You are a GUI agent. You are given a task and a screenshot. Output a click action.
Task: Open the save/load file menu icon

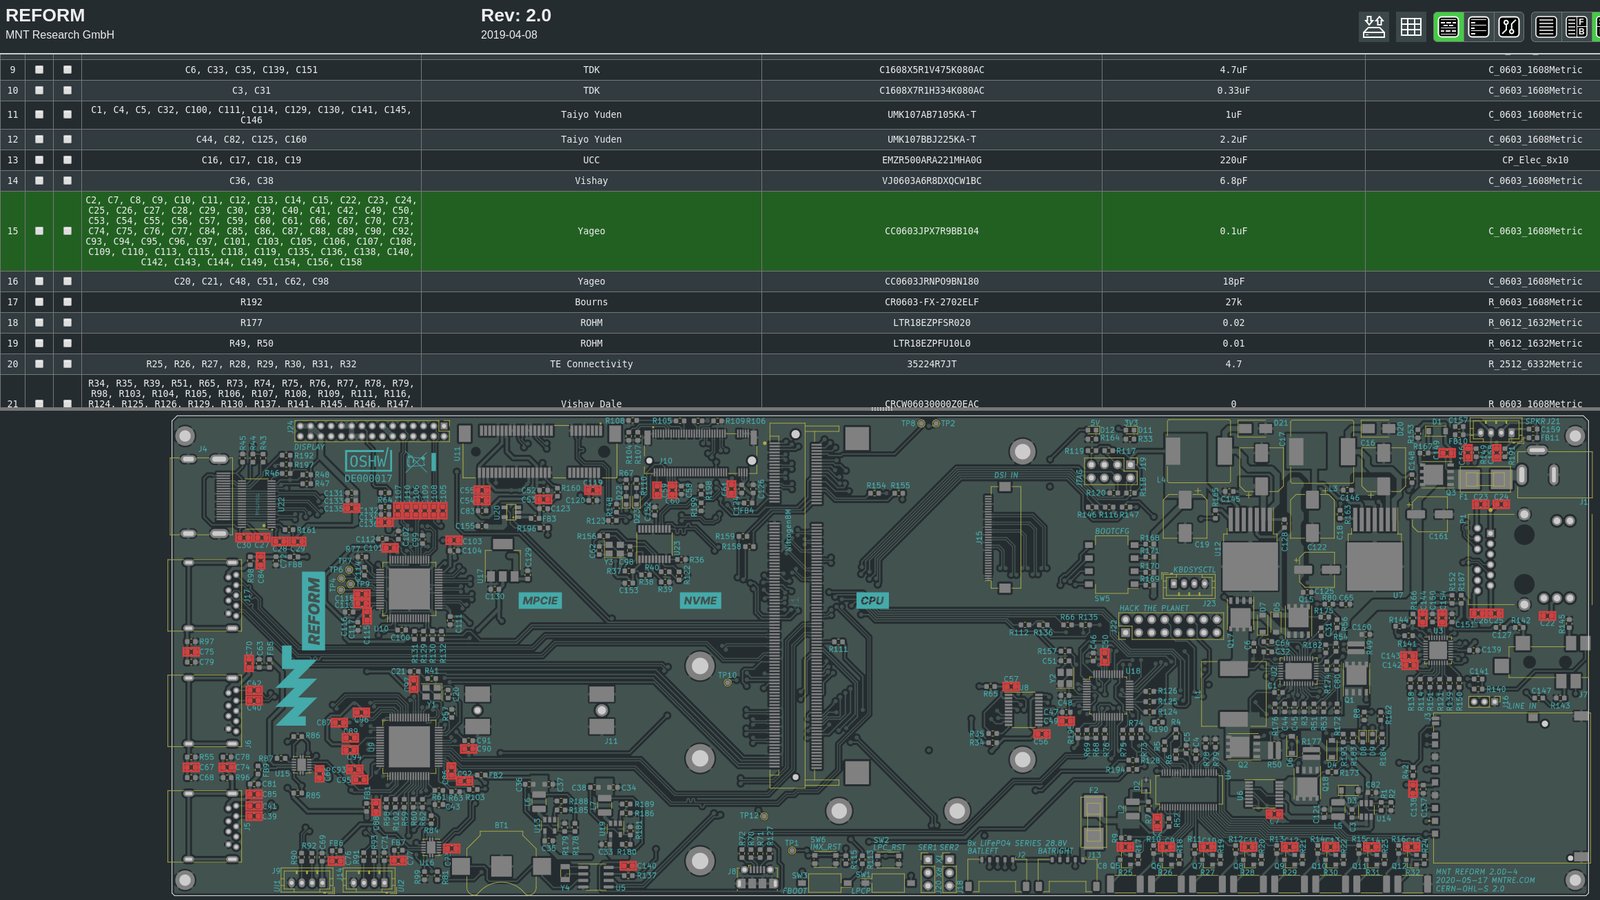[x=1374, y=27]
